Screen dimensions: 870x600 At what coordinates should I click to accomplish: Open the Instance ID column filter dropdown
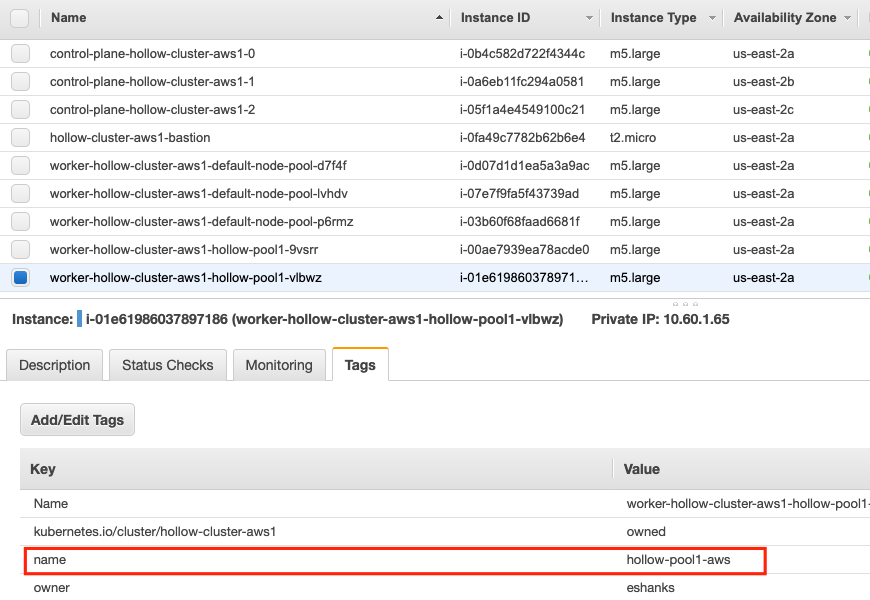tap(588, 18)
